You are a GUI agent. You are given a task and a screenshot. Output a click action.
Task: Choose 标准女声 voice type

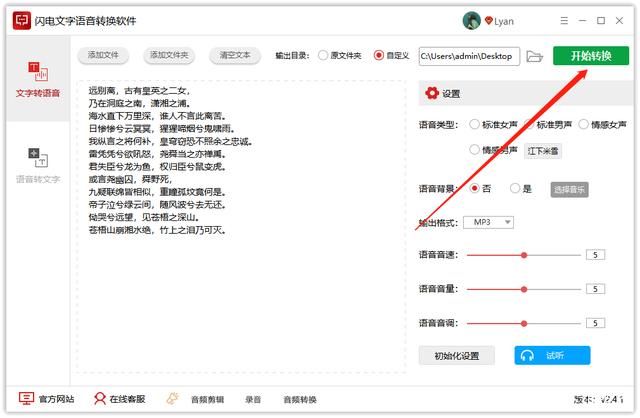pos(474,124)
